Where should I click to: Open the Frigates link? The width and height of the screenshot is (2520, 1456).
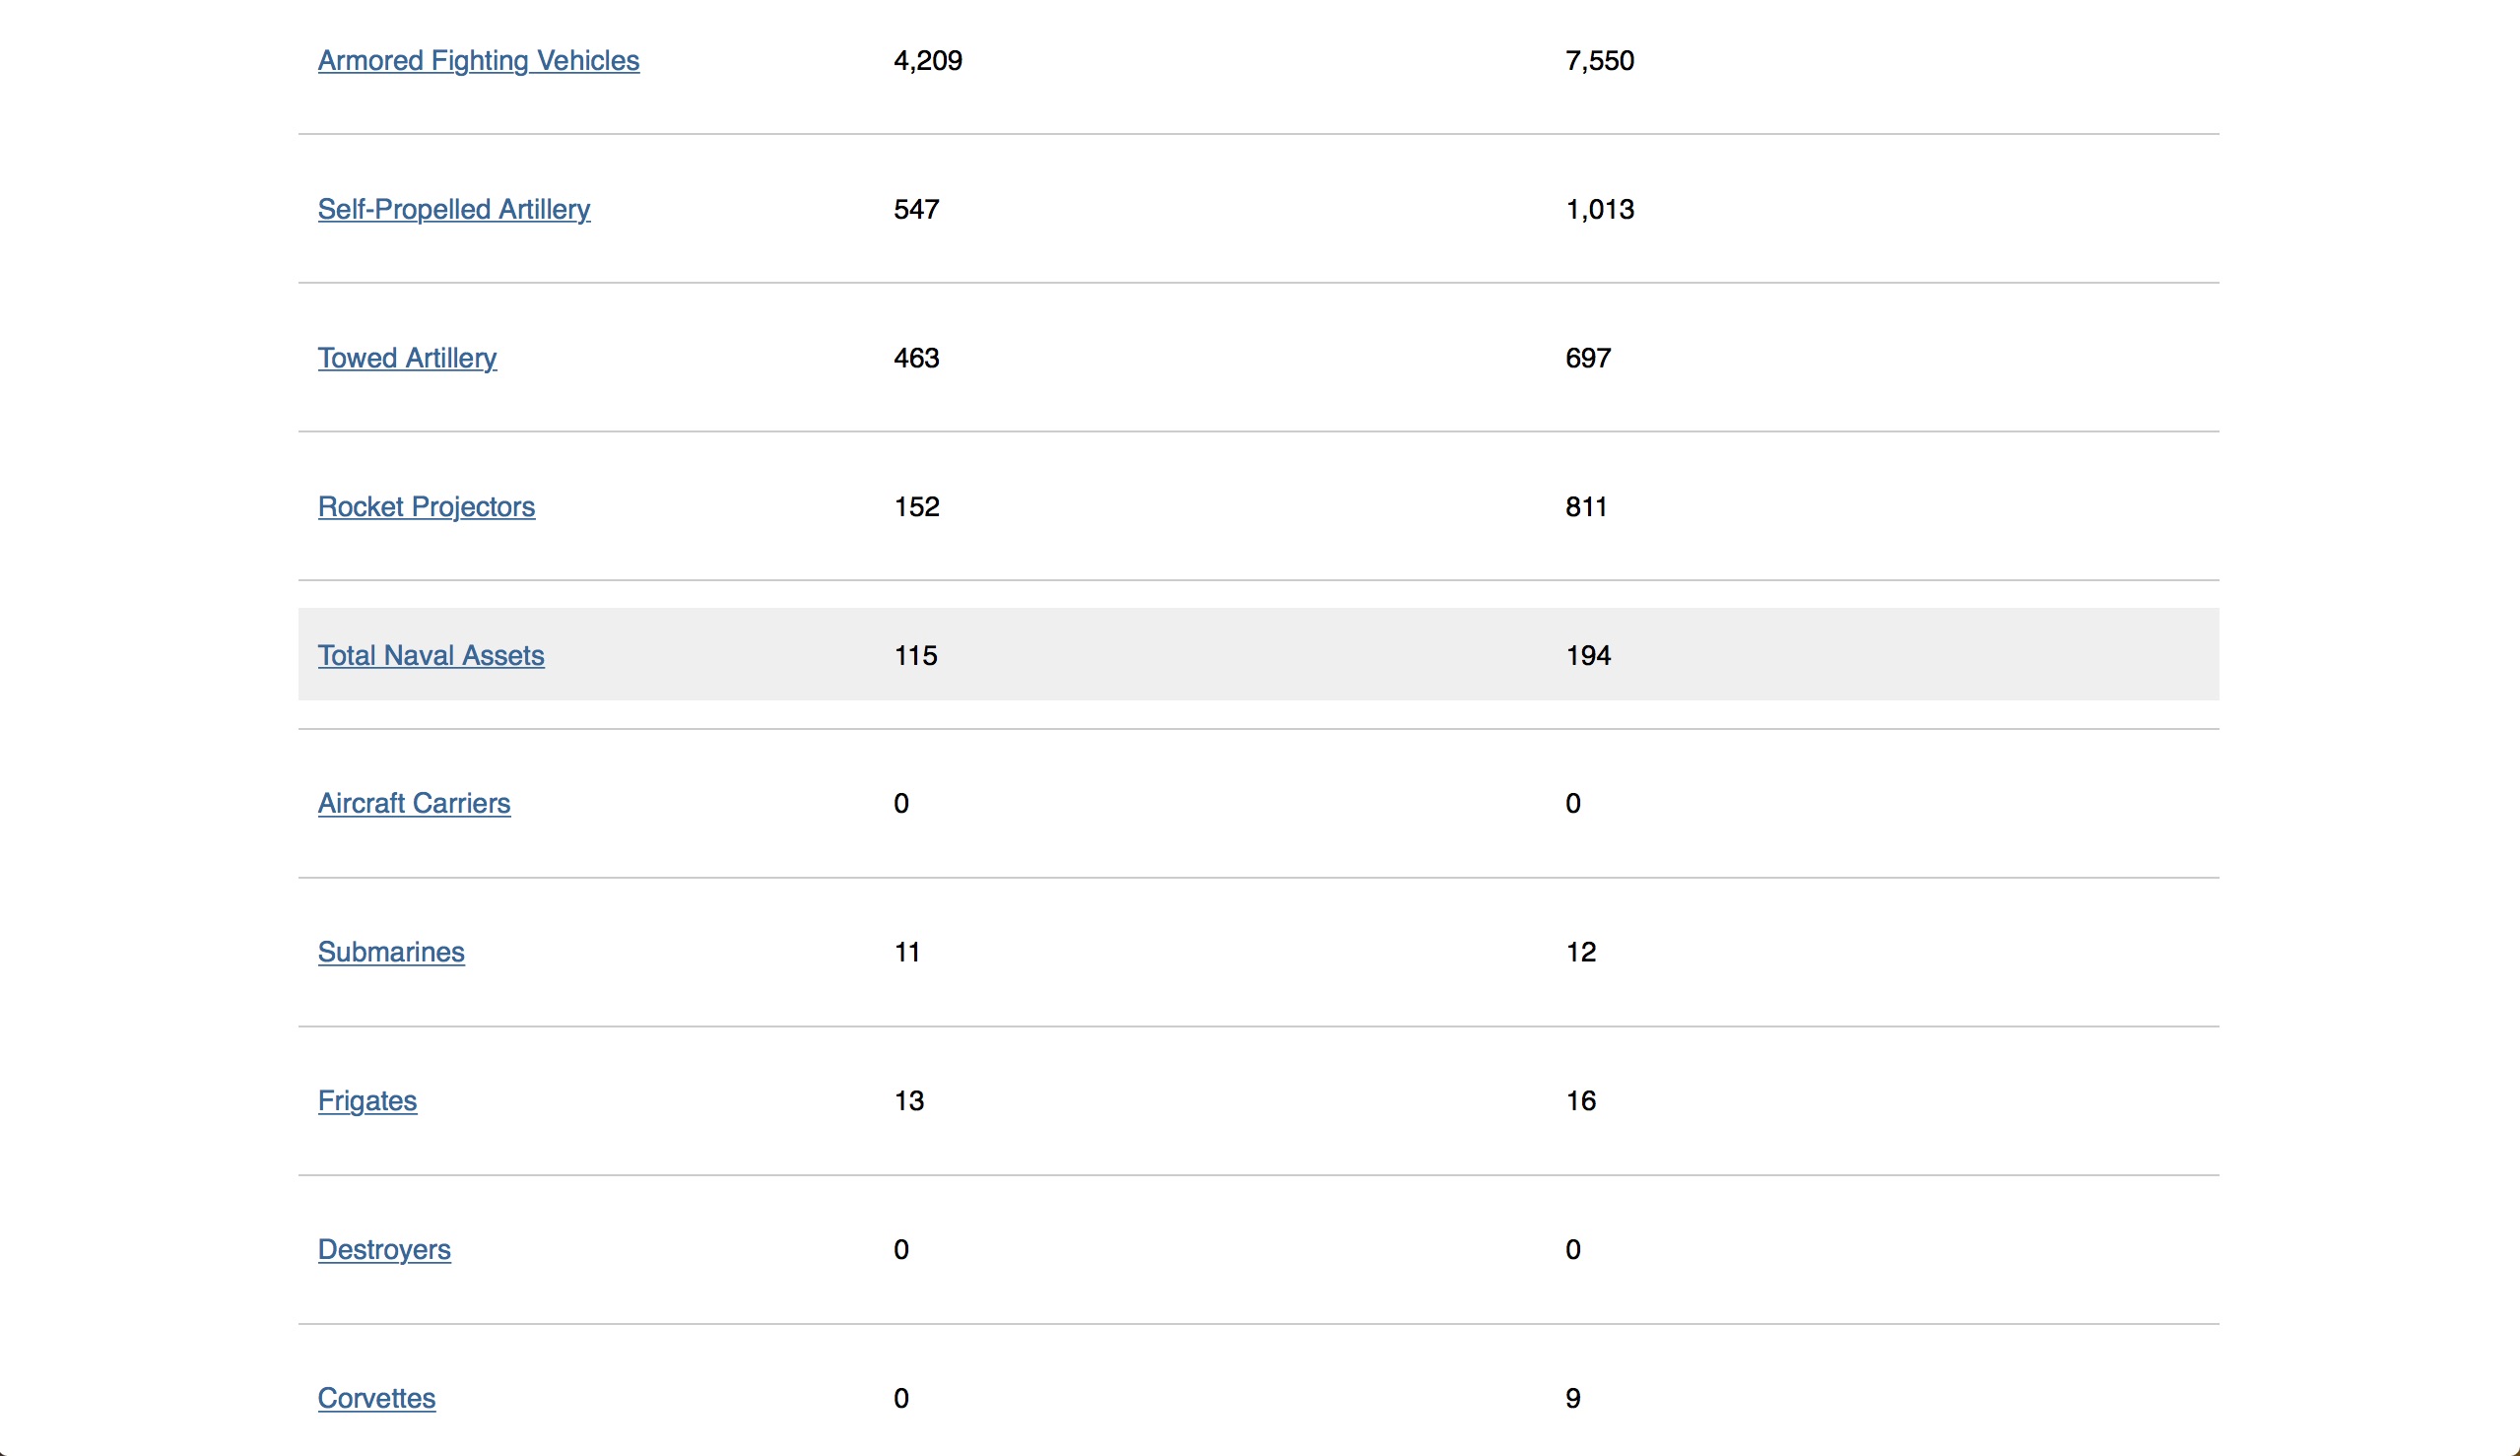pyautogui.click(x=367, y=1101)
